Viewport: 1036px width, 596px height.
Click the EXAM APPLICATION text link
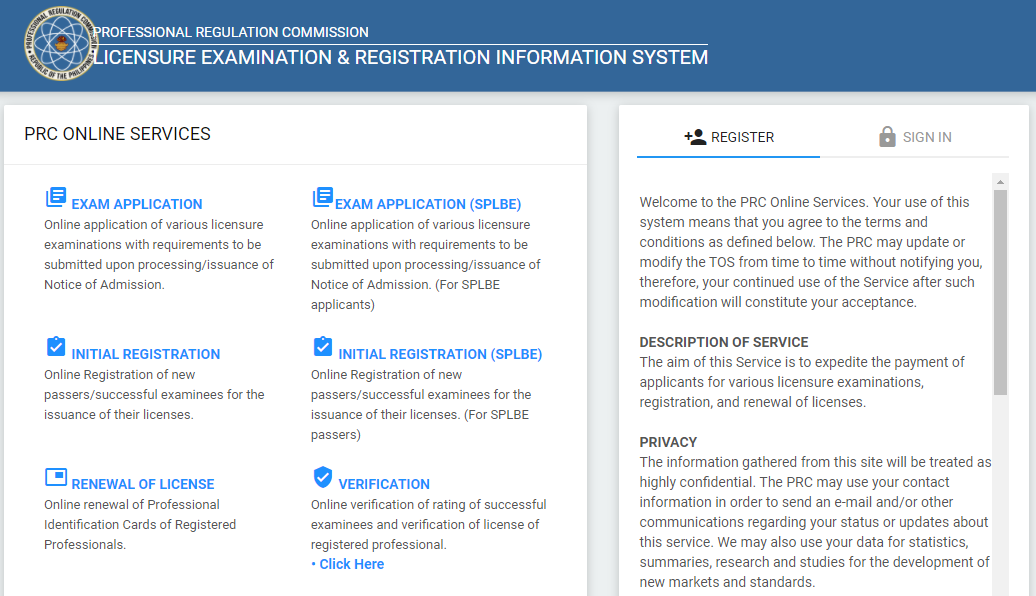coord(133,203)
